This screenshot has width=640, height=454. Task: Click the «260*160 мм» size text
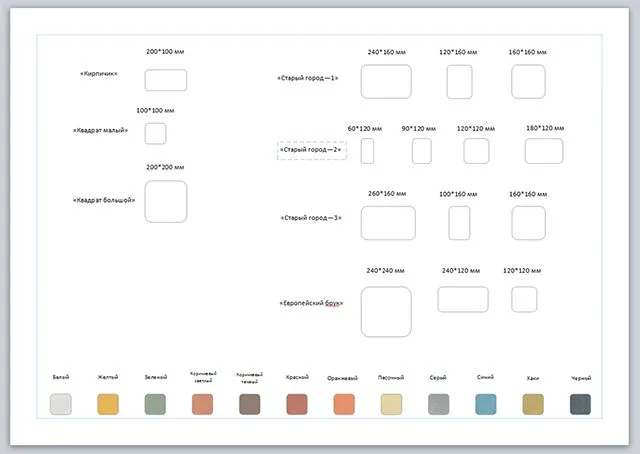(x=387, y=194)
